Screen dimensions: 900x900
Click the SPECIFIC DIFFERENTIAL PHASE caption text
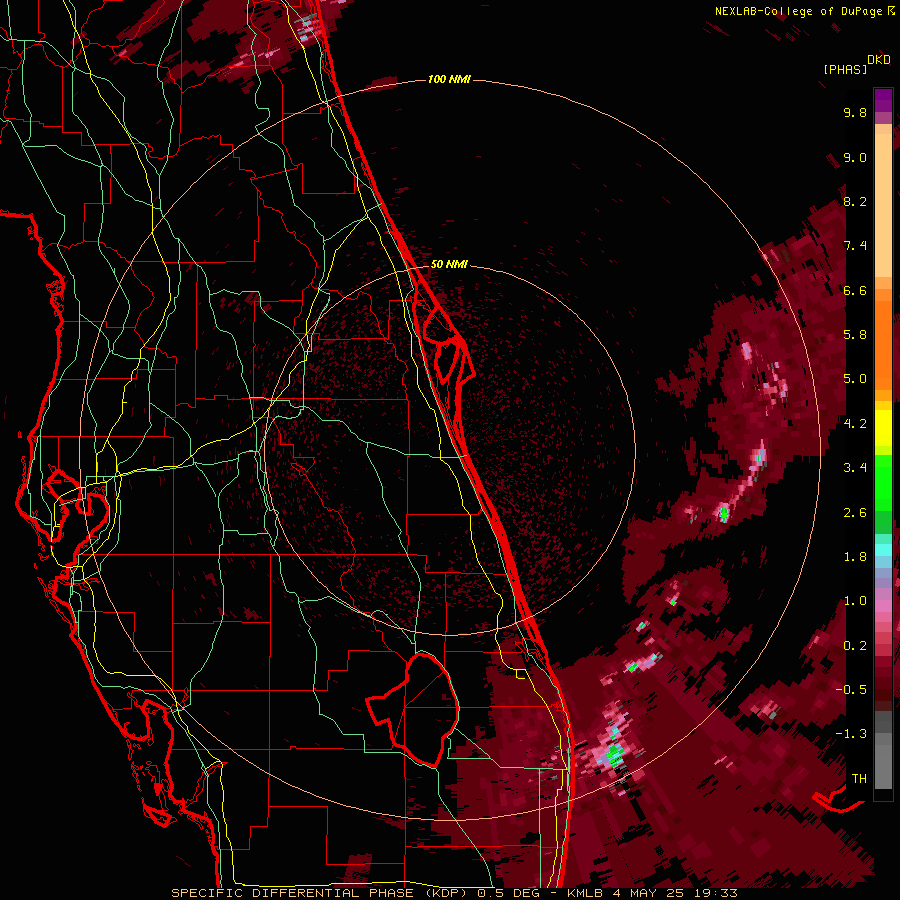292,893
